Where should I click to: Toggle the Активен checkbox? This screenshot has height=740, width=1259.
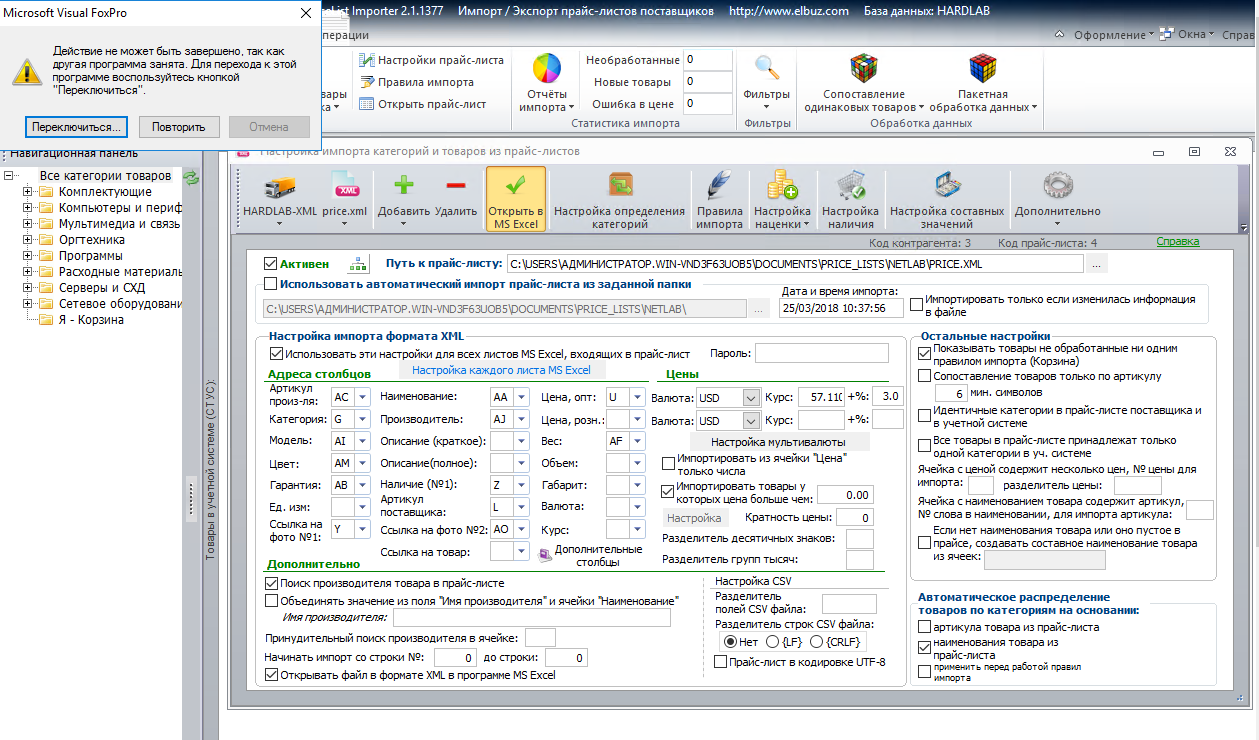click(x=270, y=264)
